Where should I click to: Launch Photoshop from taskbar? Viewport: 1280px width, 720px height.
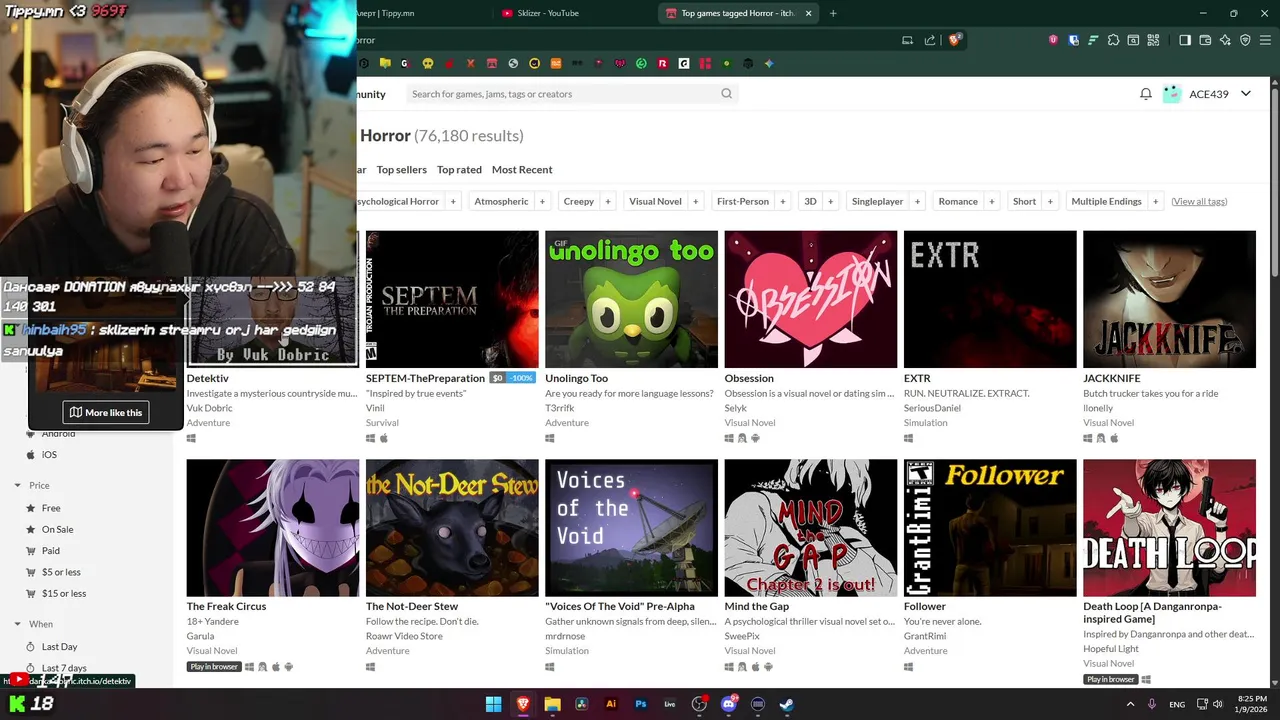point(641,704)
